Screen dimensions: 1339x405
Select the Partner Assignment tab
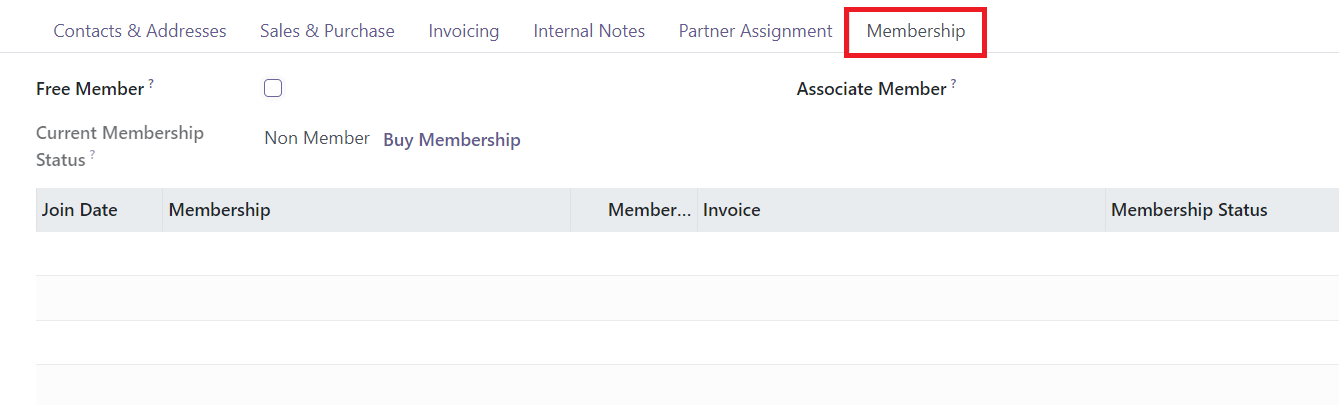coord(755,31)
